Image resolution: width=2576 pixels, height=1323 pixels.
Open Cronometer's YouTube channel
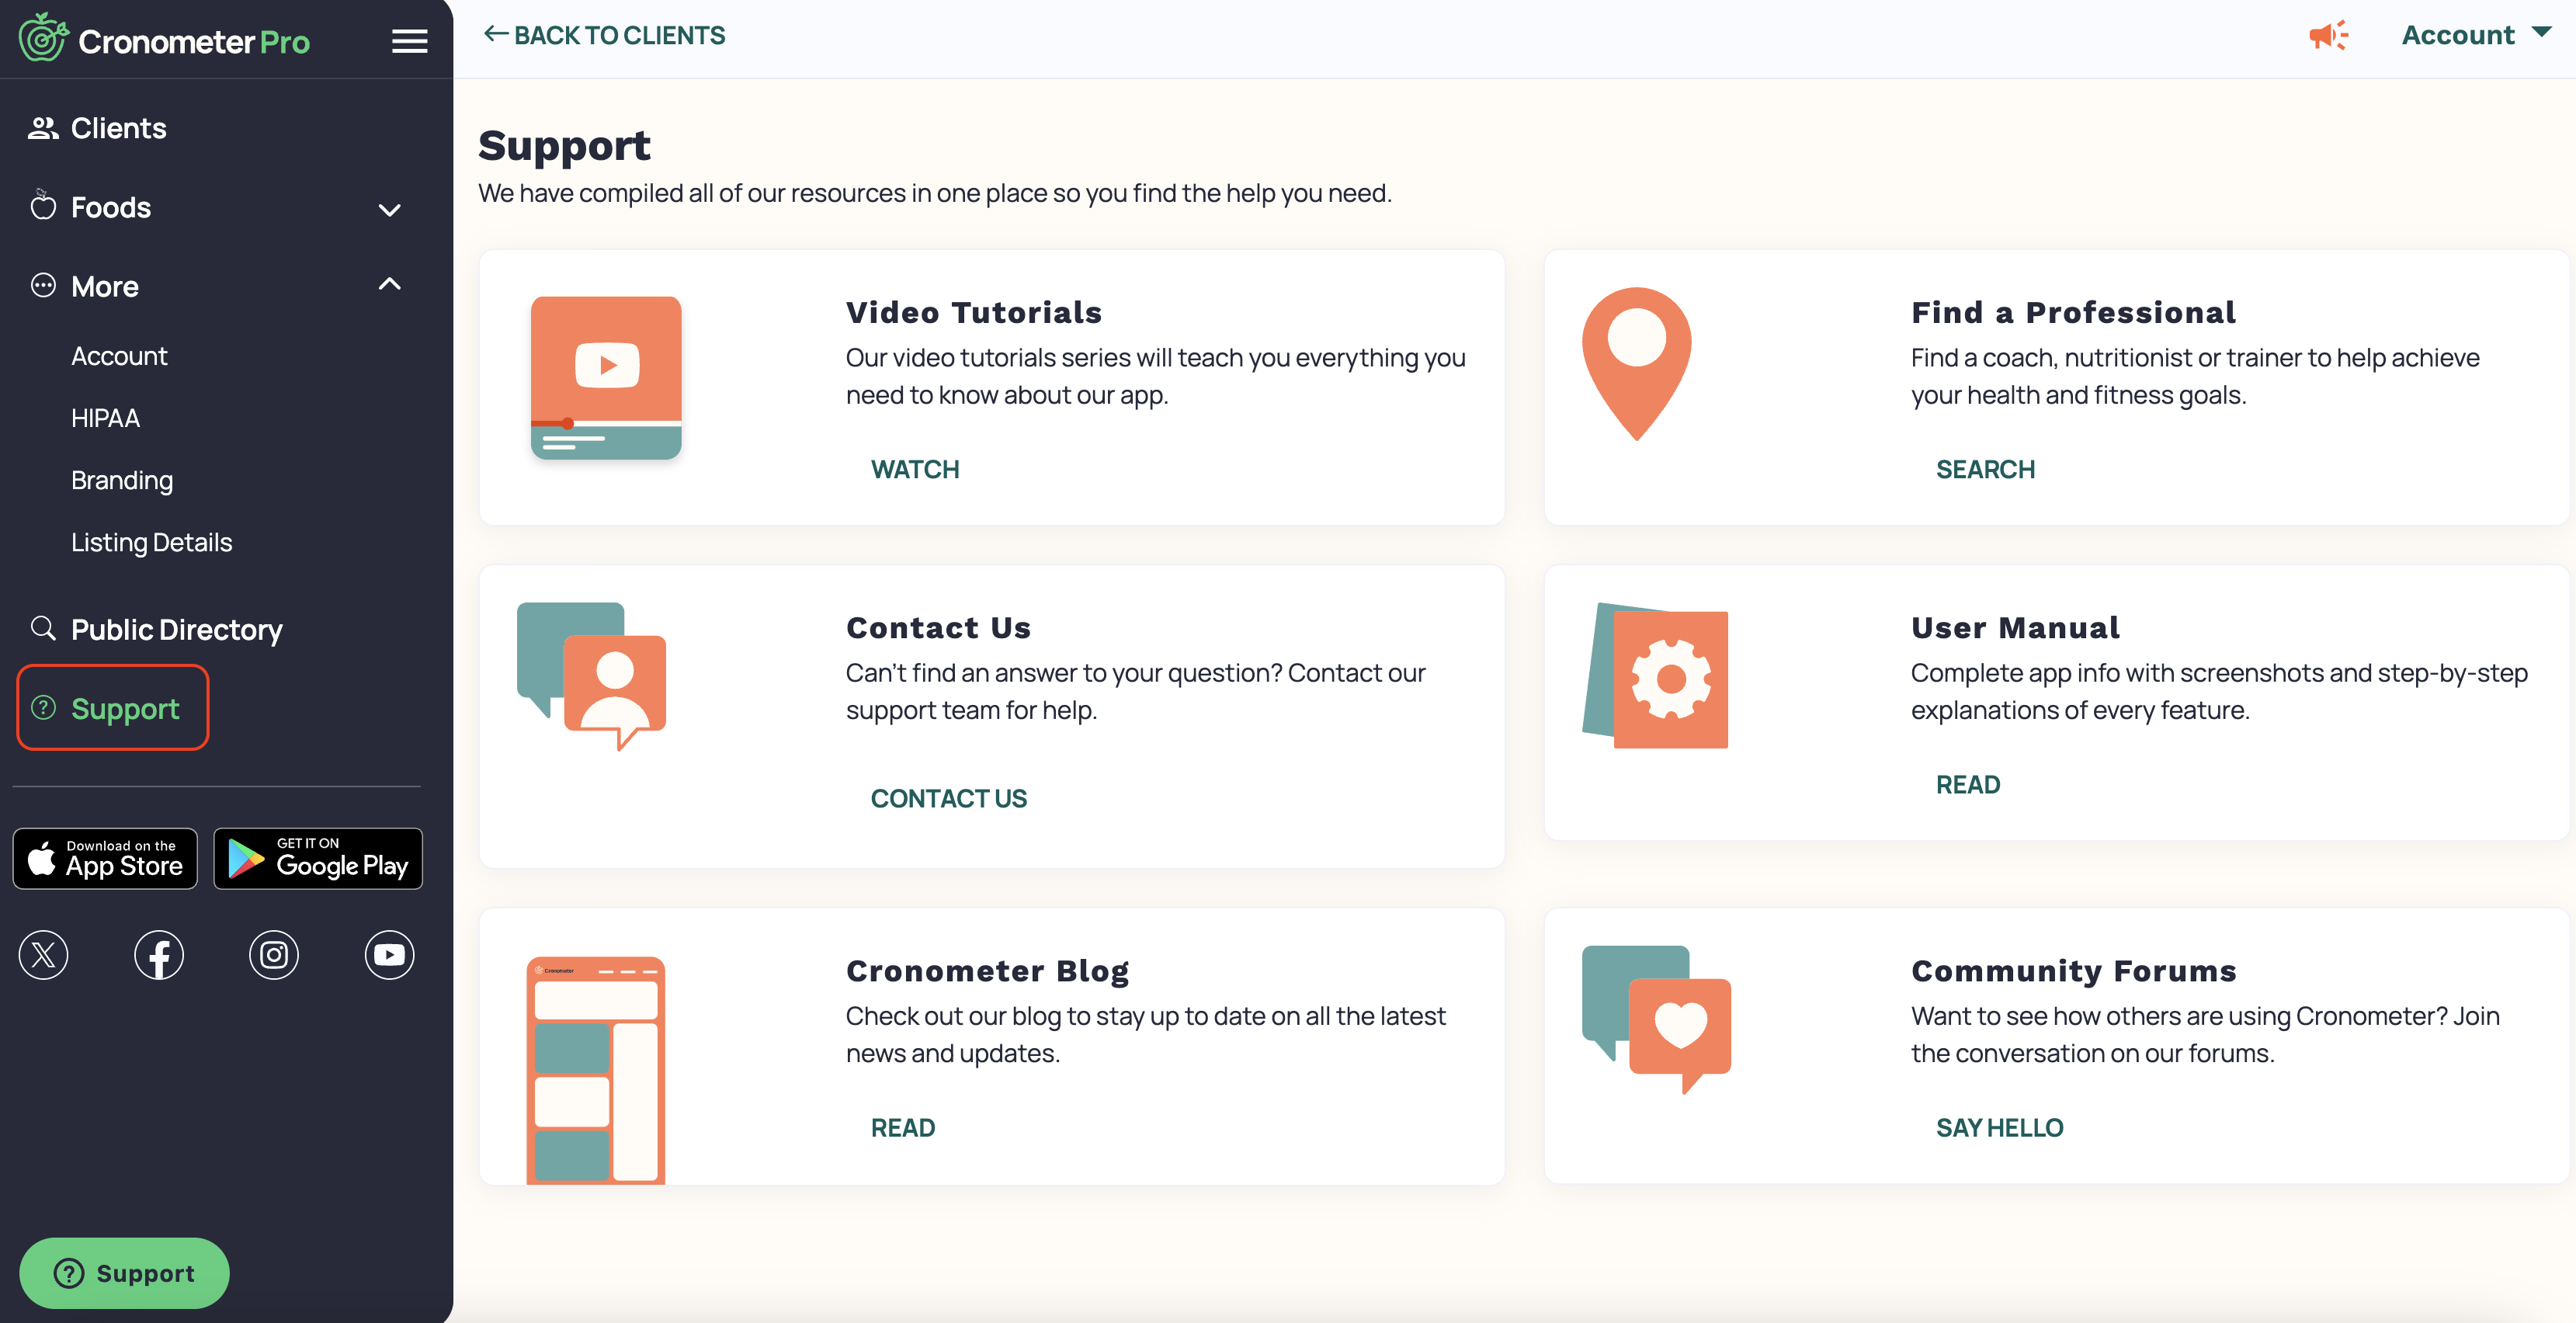pos(389,955)
